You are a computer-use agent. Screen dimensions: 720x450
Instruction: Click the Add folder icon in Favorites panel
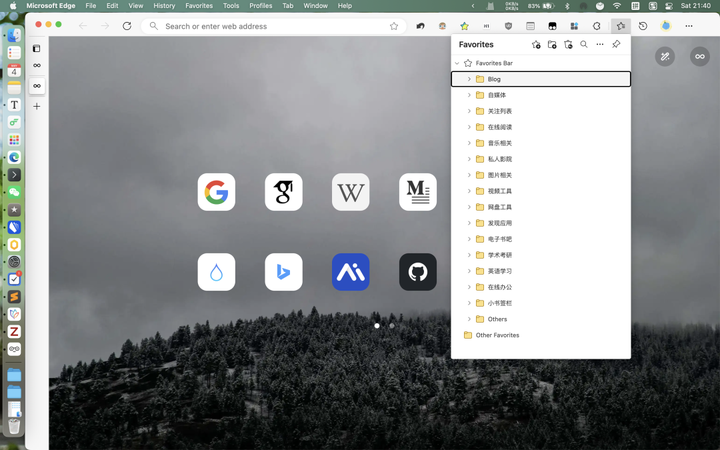coord(552,45)
